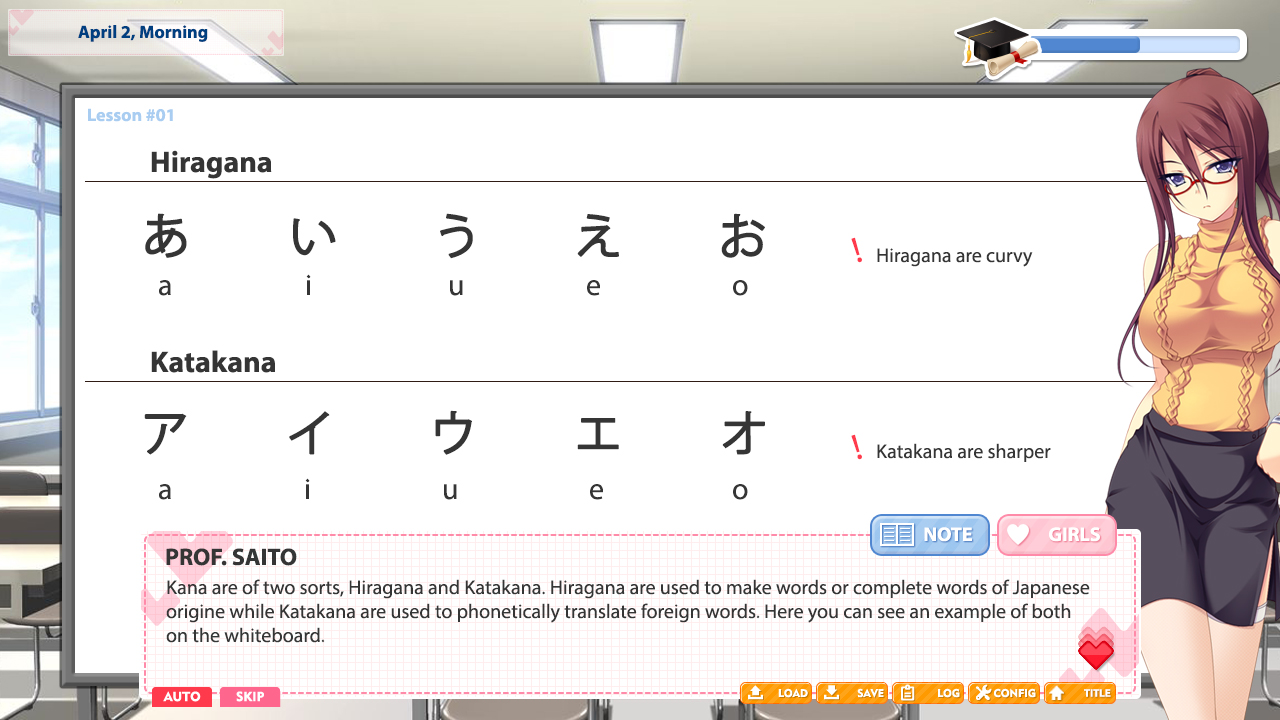Image resolution: width=1280 pixels, height=720 pixels.
Task: Click the red exclamation mark beside Hiragana note
Action: click(x=857, y=251)
